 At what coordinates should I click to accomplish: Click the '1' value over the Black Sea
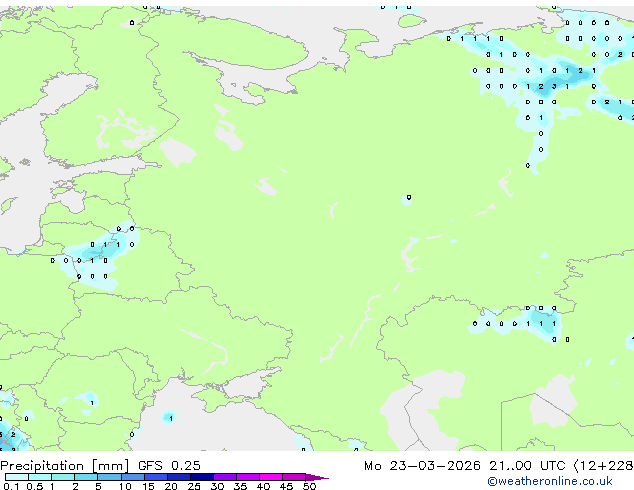click(171, 418)
